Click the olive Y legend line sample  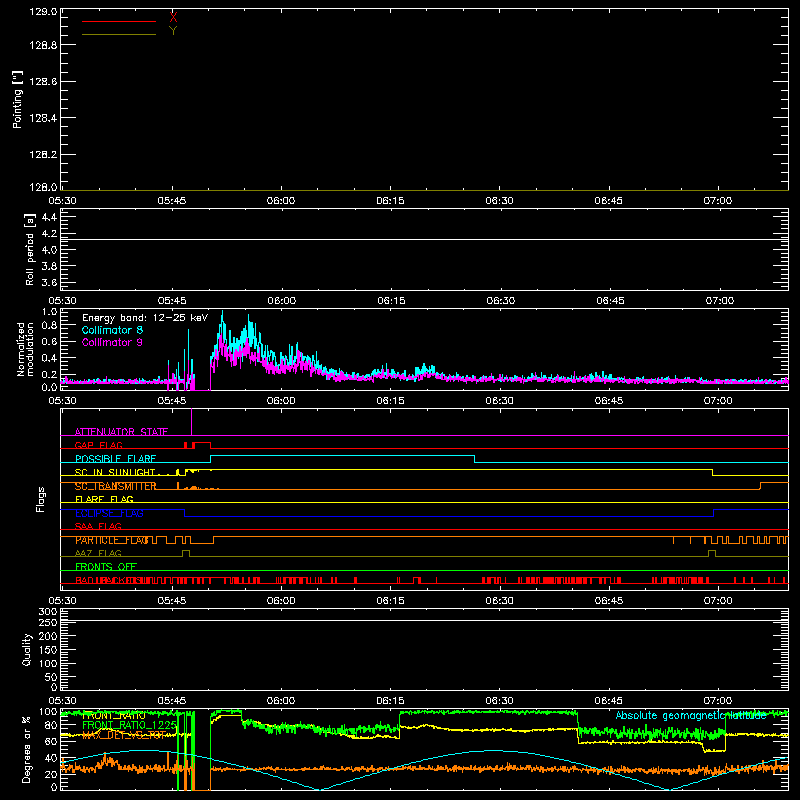pos(119,34)
